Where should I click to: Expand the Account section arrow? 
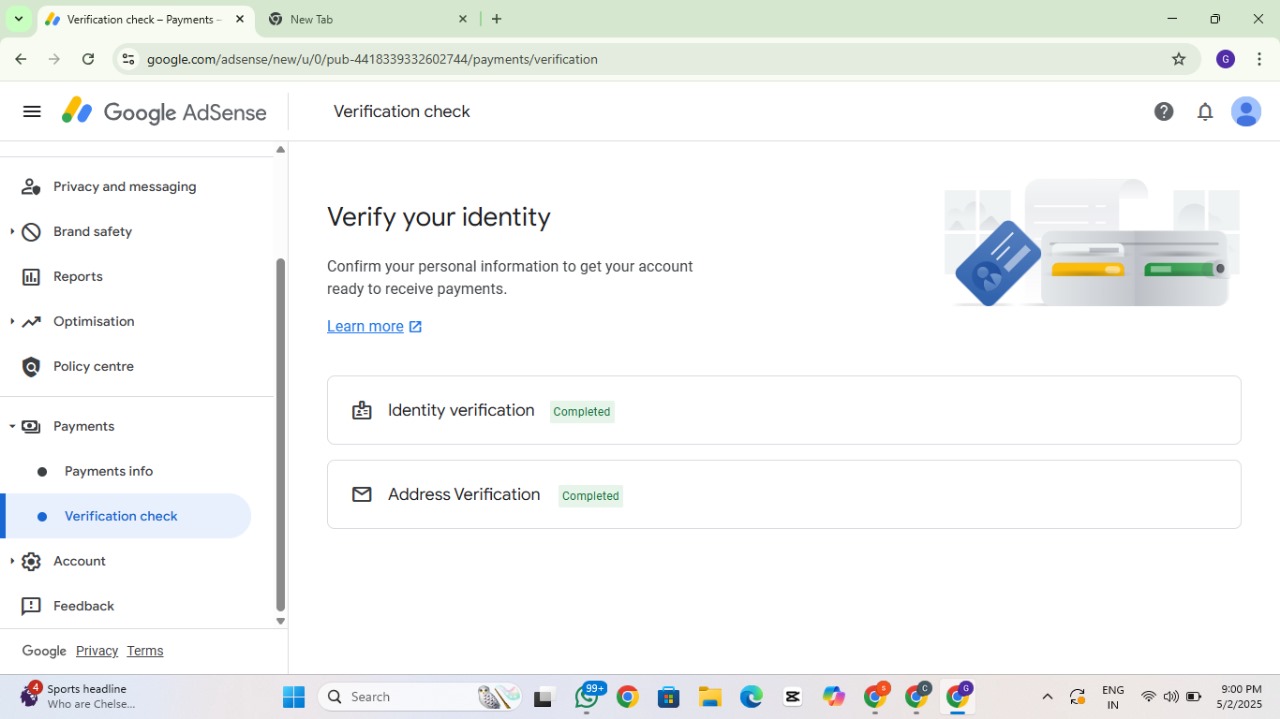tap(11, 562)
